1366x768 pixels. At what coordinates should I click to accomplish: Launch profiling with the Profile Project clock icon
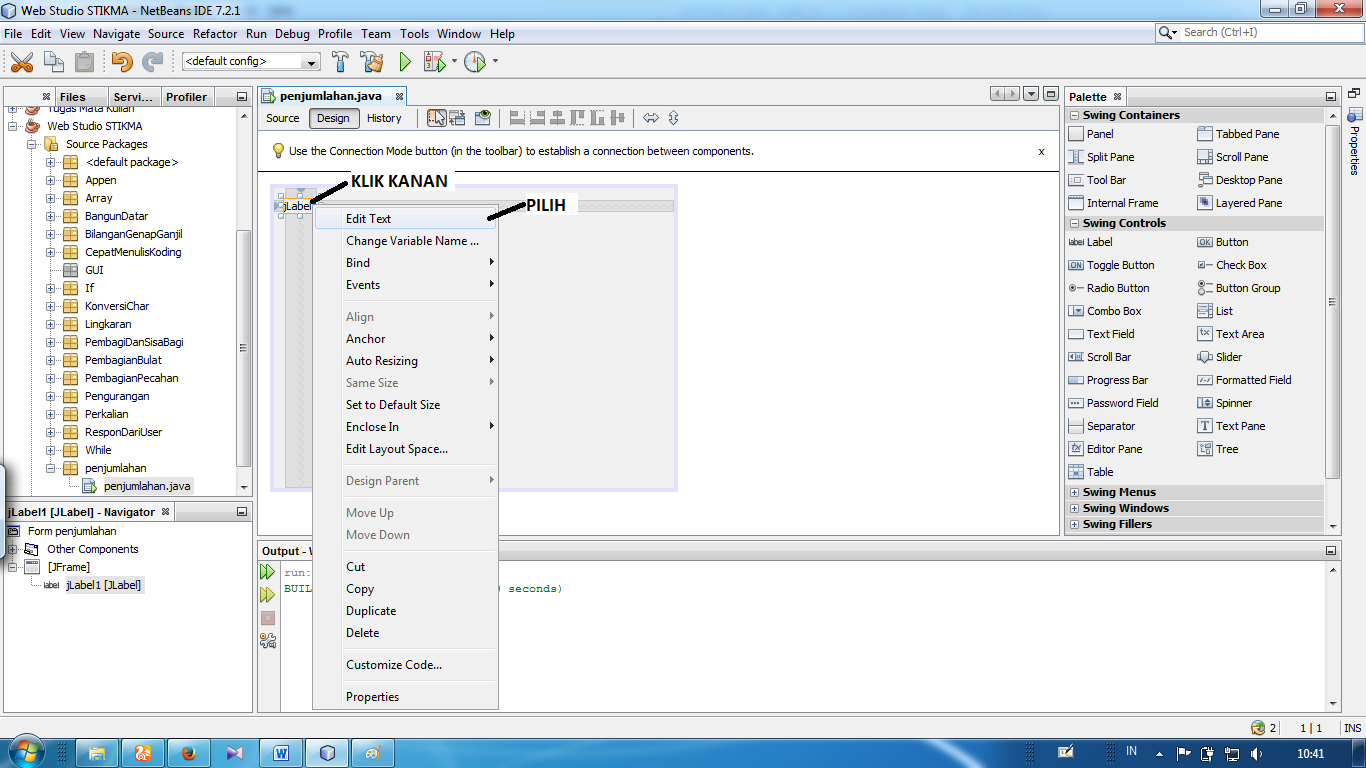click(472, 61)
